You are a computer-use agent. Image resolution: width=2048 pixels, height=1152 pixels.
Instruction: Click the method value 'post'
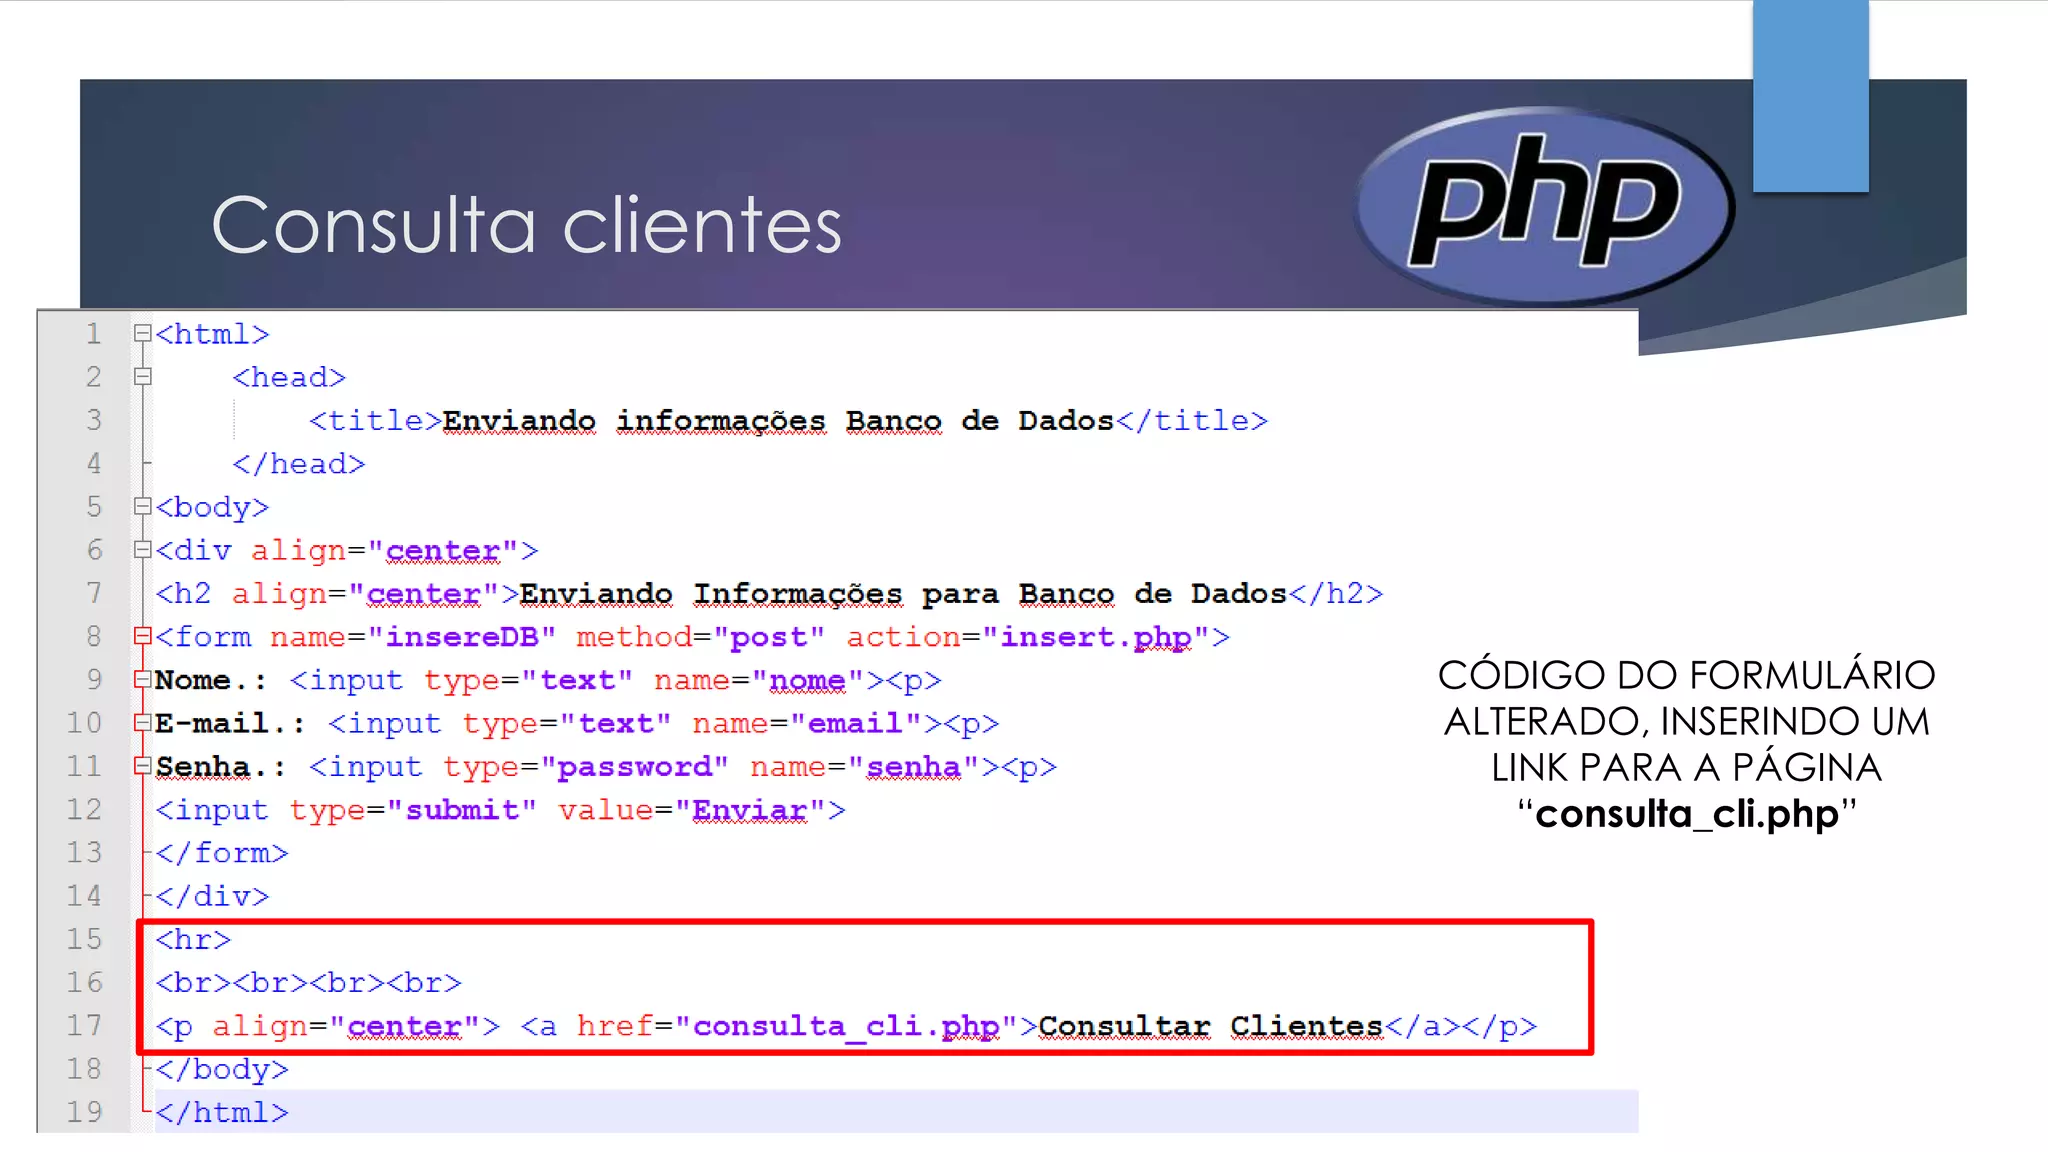[x=768, y=637]
